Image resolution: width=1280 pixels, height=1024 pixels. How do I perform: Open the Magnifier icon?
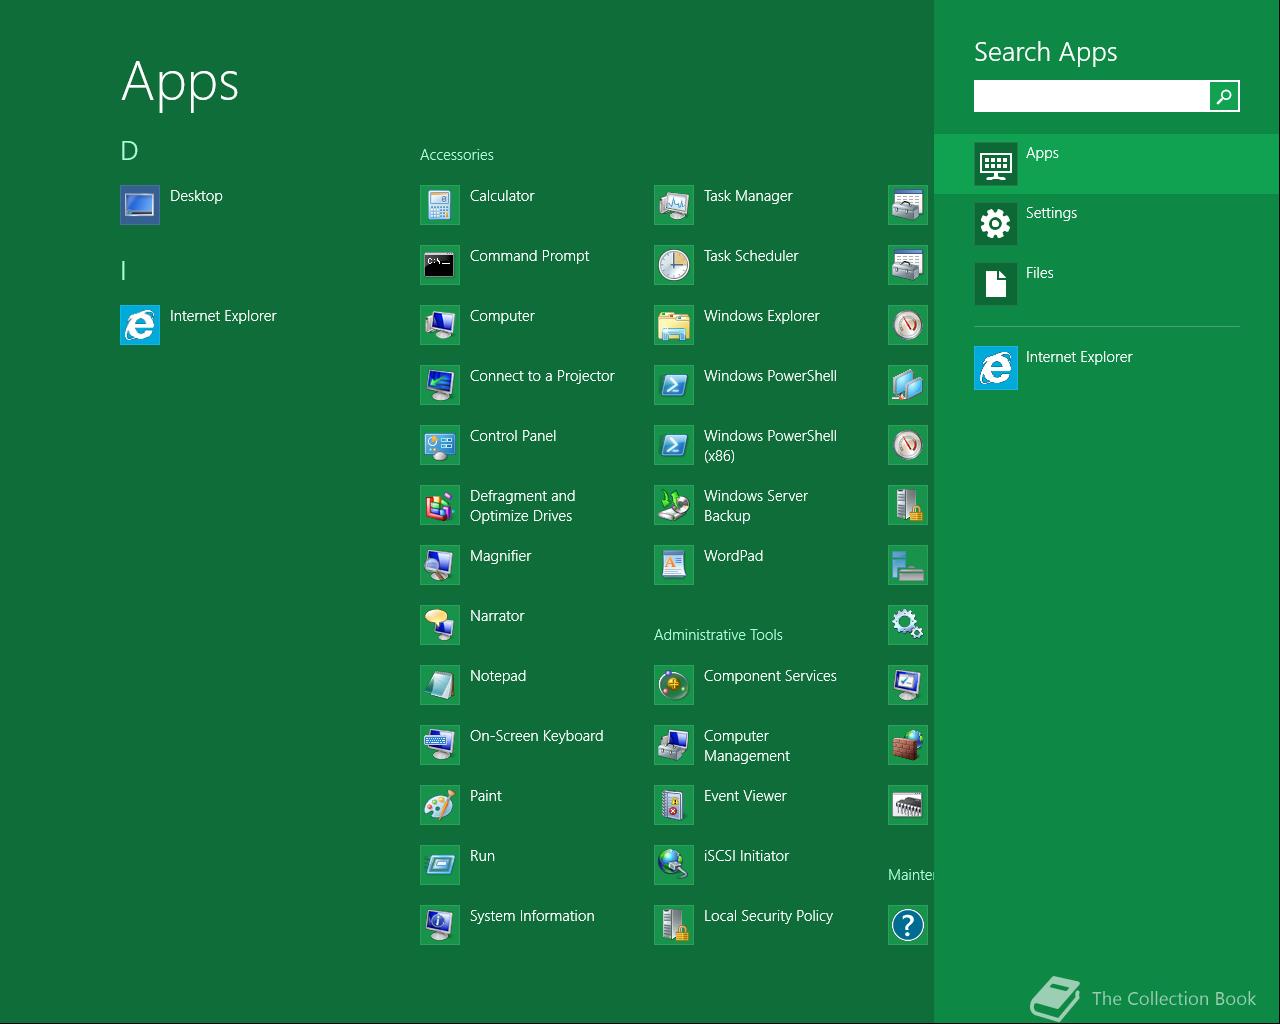click(440, 565)
